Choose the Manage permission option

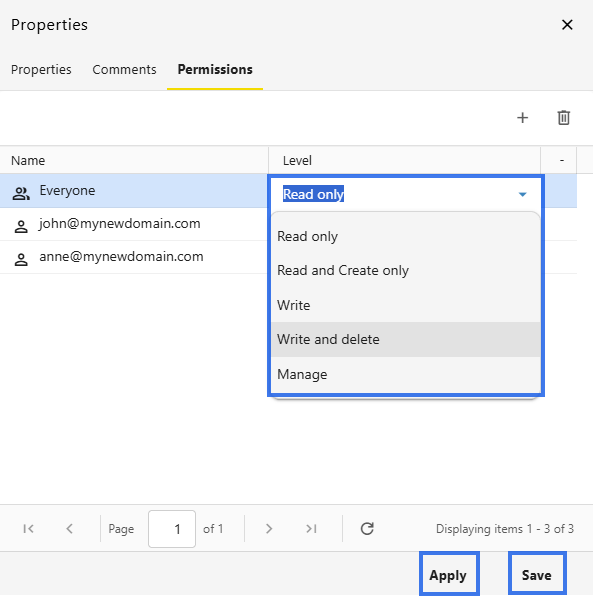[406, 374]
